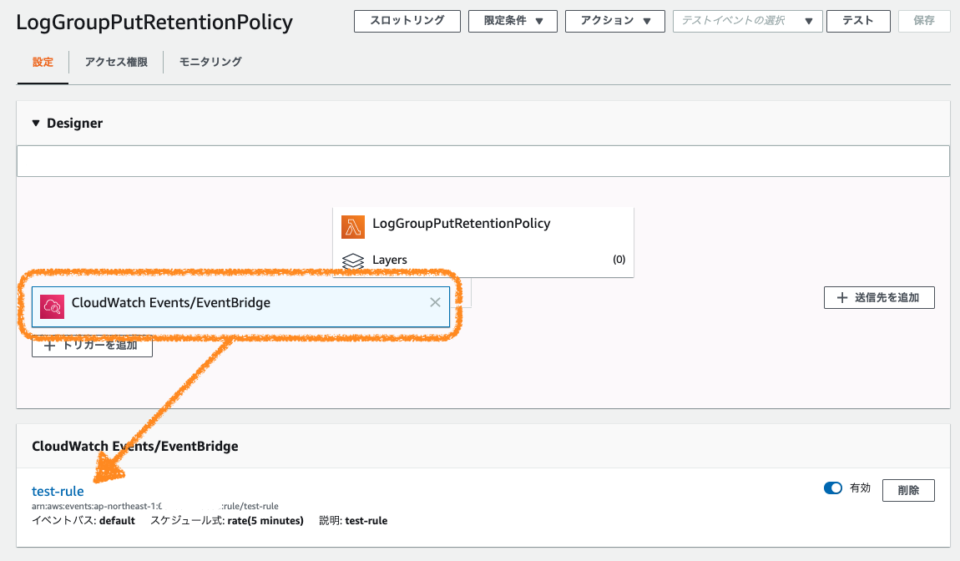Viewport: 960px width, 561px height.
Task: Delete test-rule with the 削除 button
Action: (x=908, y=490)
